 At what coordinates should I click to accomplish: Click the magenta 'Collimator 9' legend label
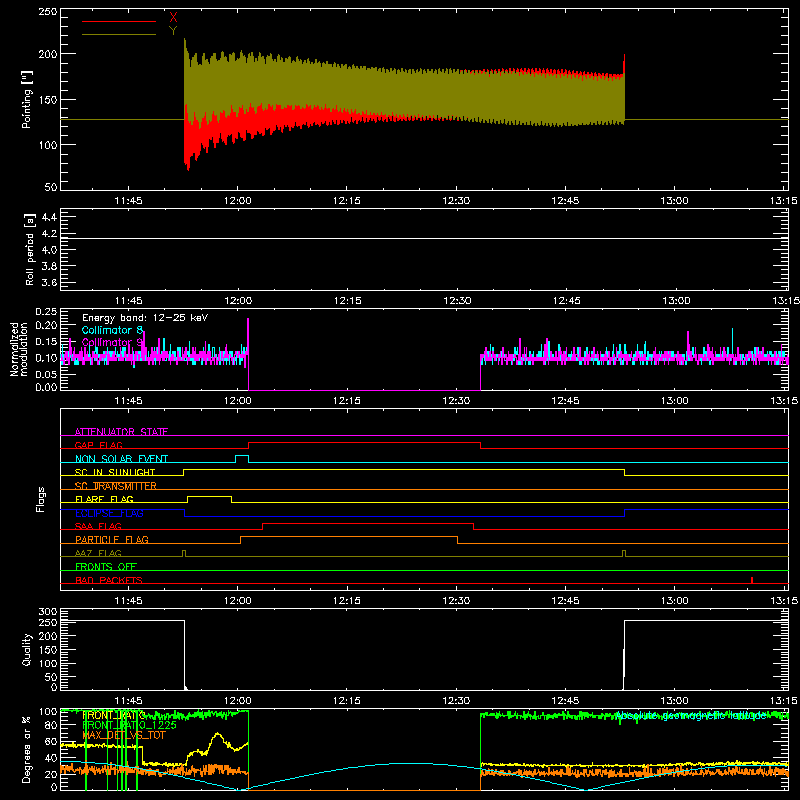click(x=112, y=342)
